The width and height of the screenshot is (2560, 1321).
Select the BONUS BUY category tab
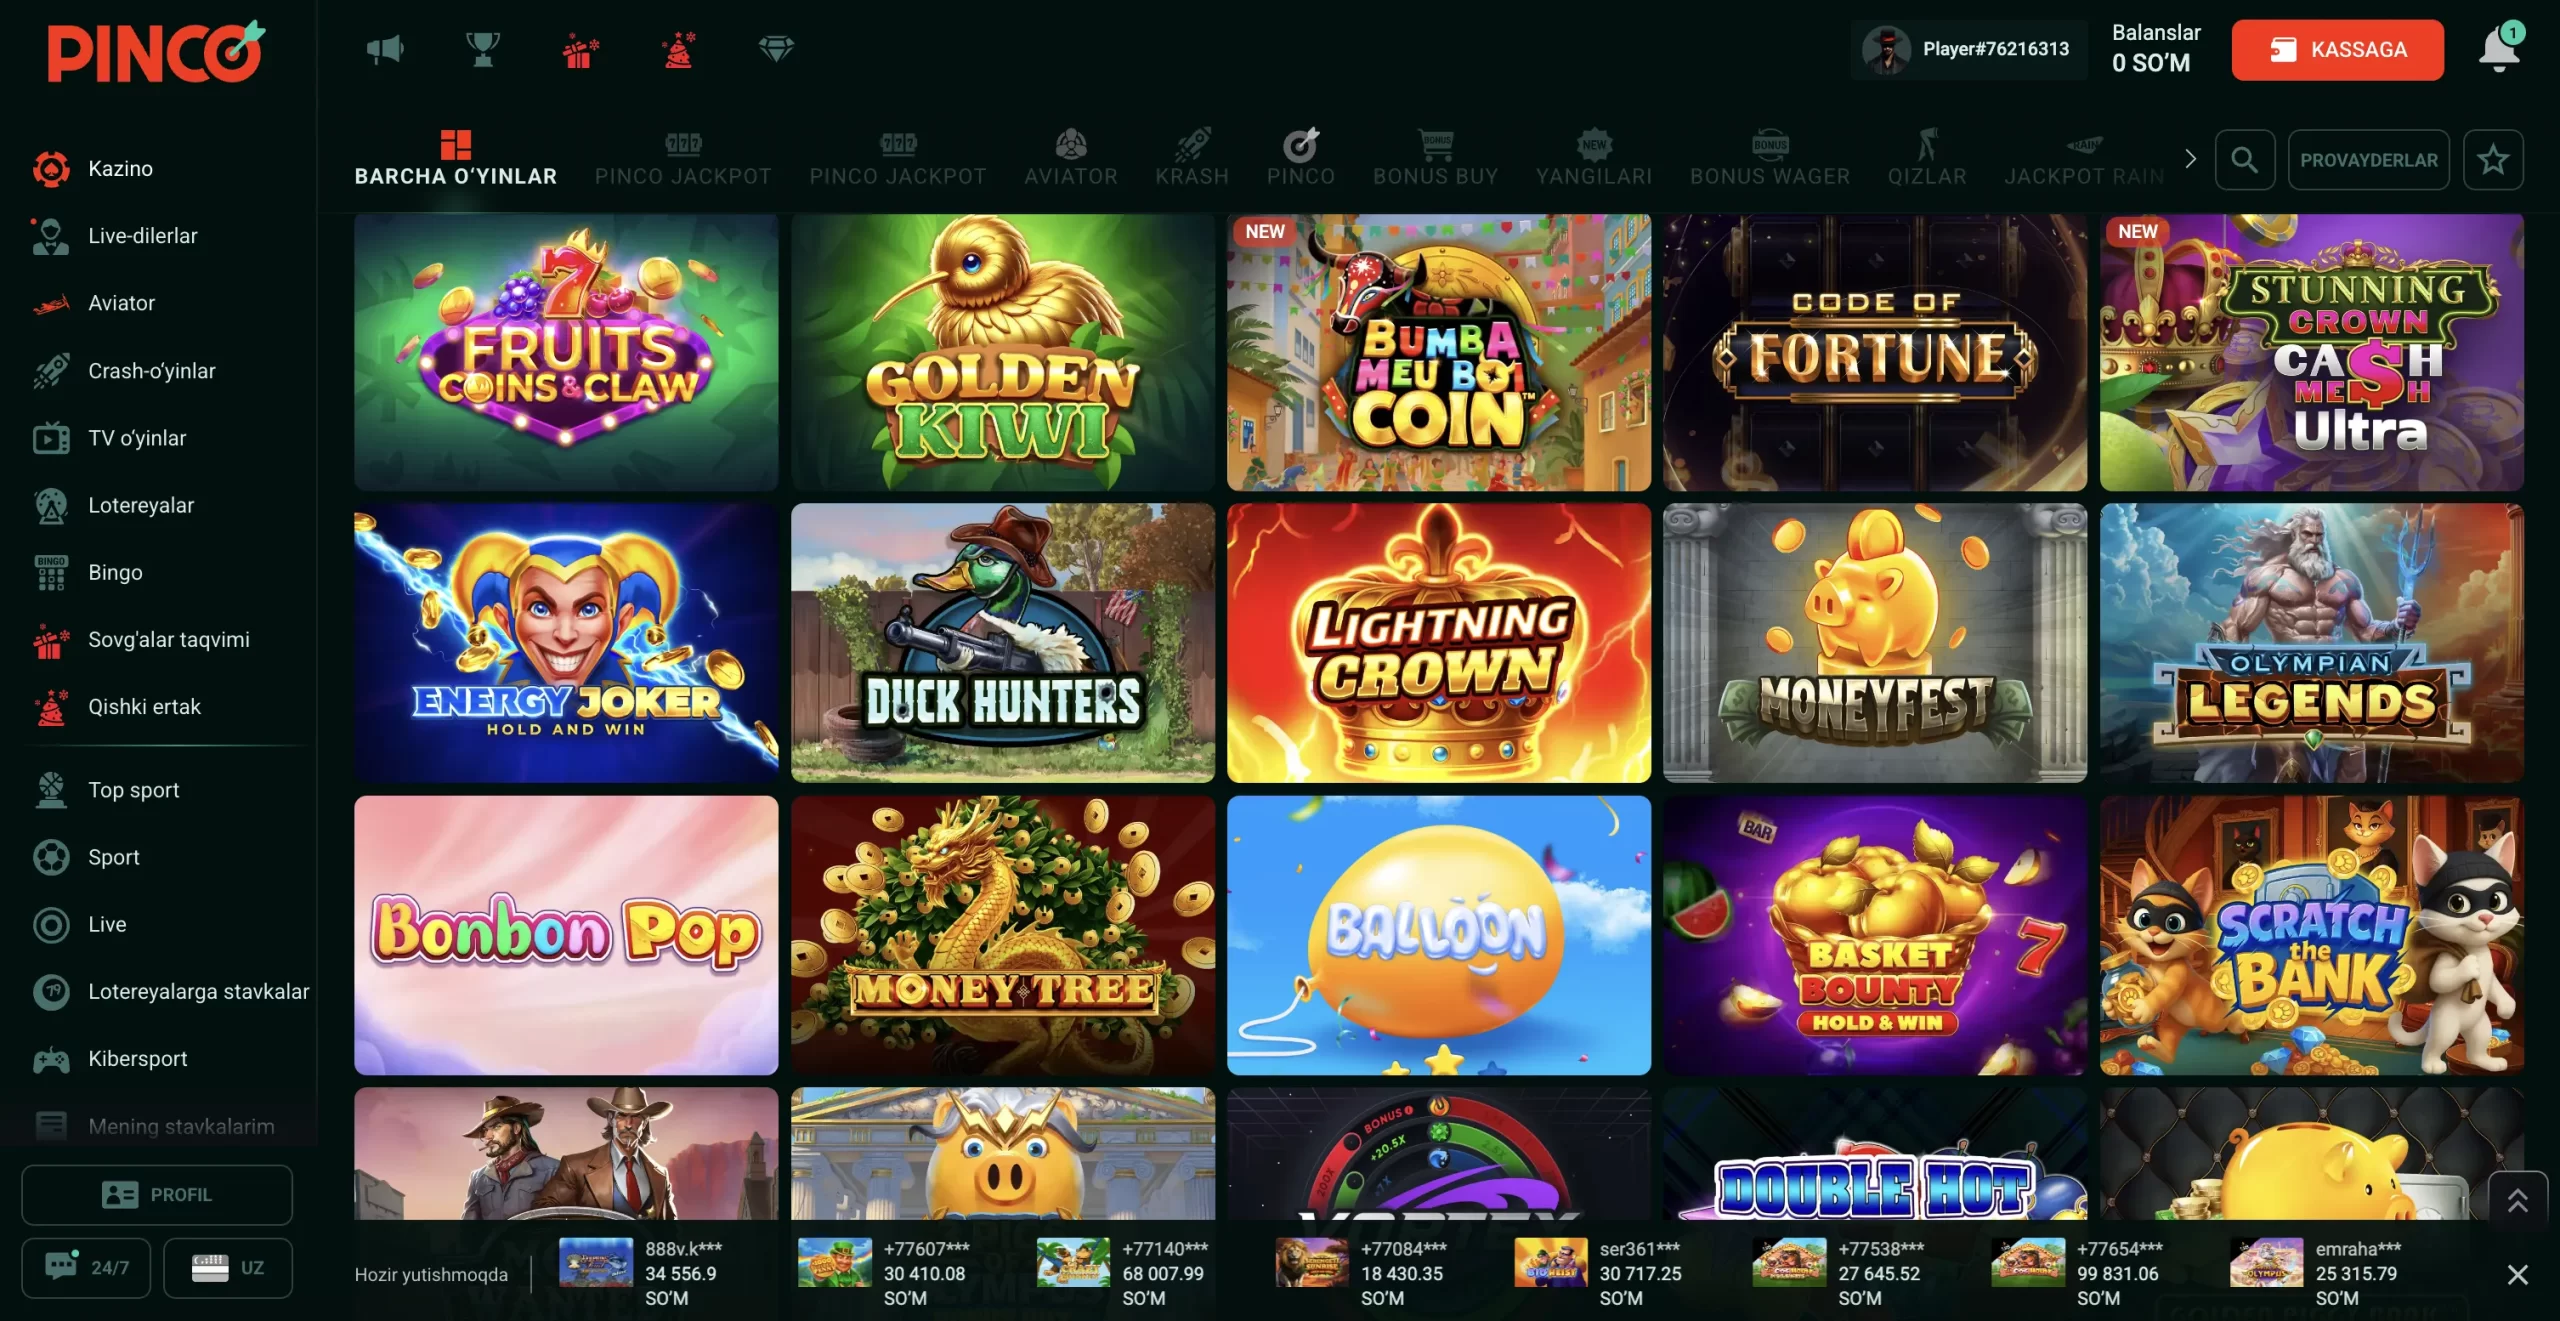click(x=1435, y=158)
